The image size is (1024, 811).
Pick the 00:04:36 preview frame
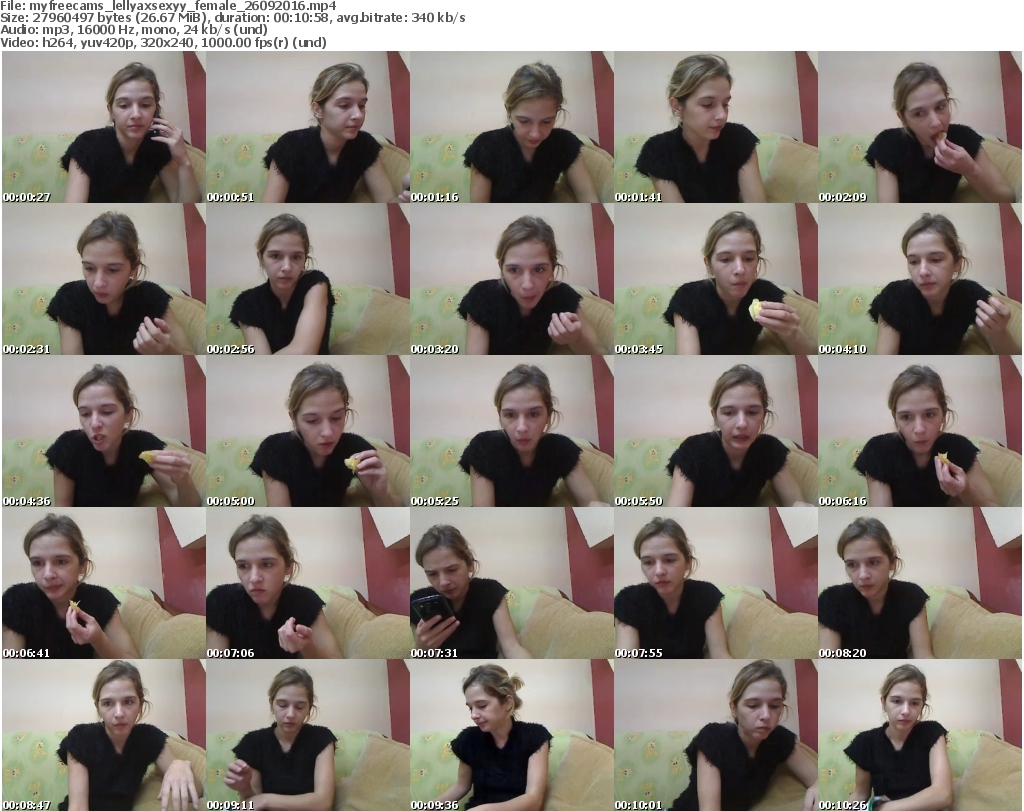coord(104,432)
